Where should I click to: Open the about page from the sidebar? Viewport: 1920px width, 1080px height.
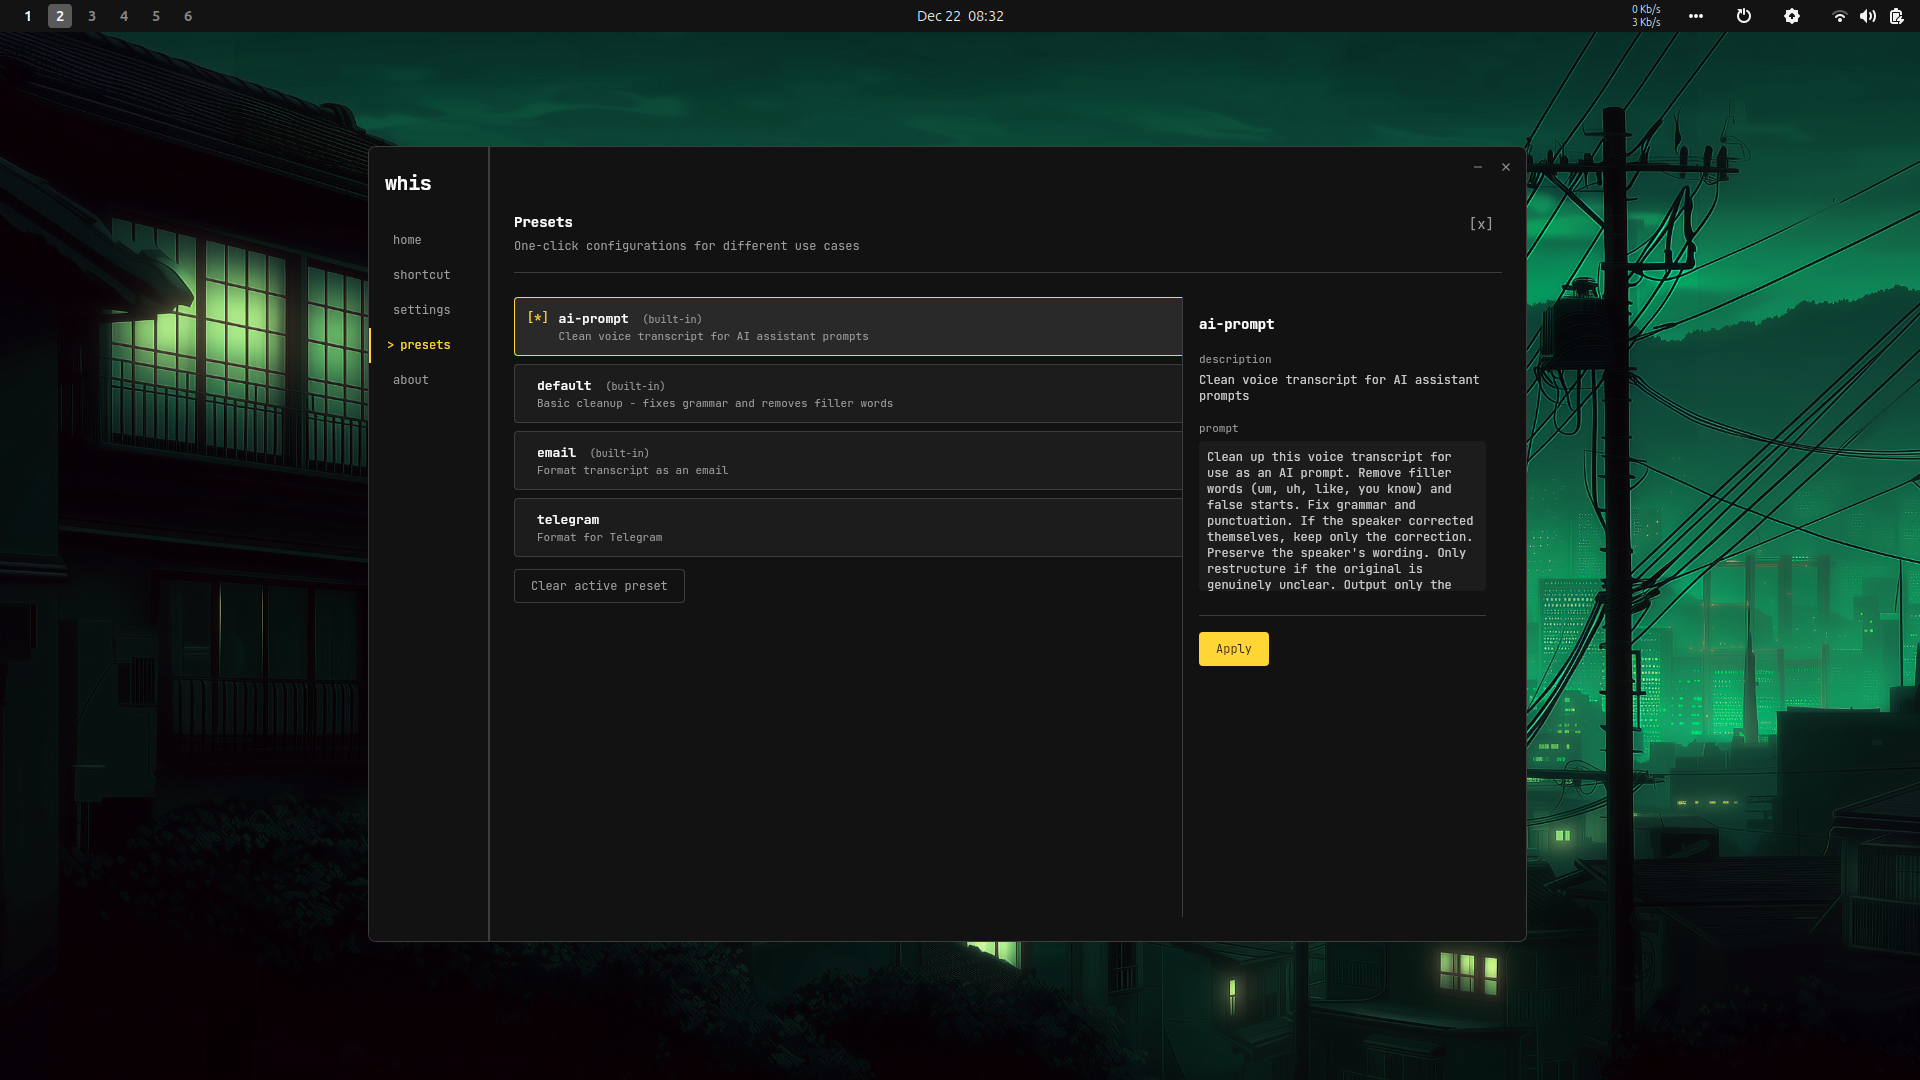coord(411,379)
